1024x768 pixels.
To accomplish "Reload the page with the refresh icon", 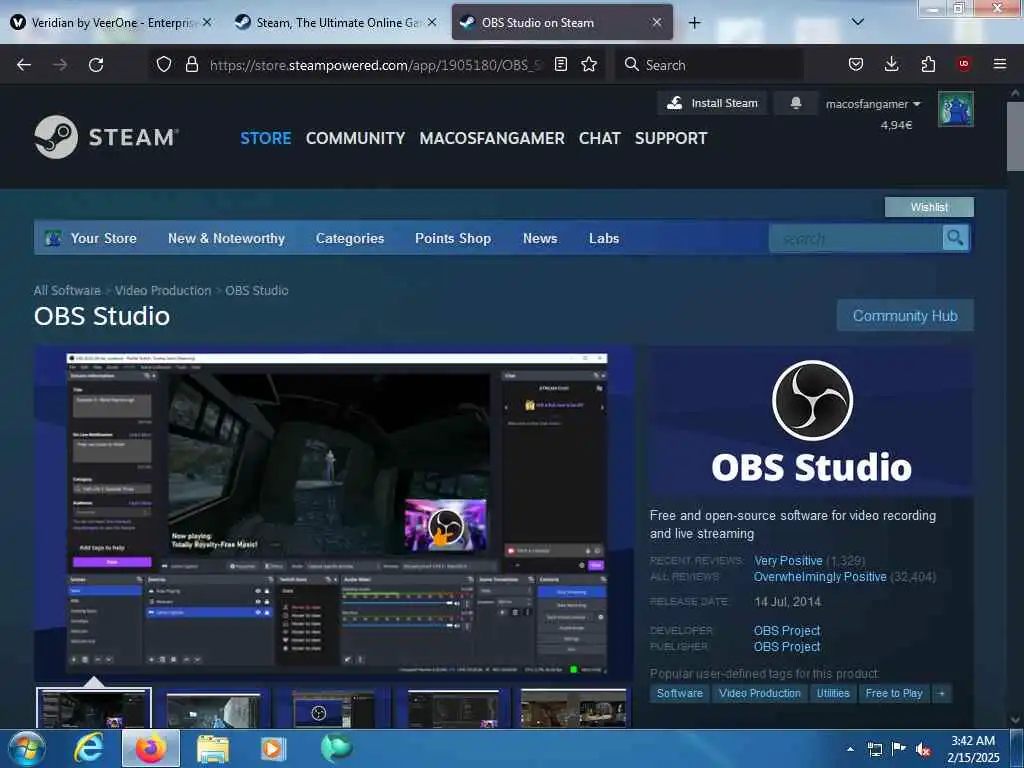I will click(x=96, y=65).
